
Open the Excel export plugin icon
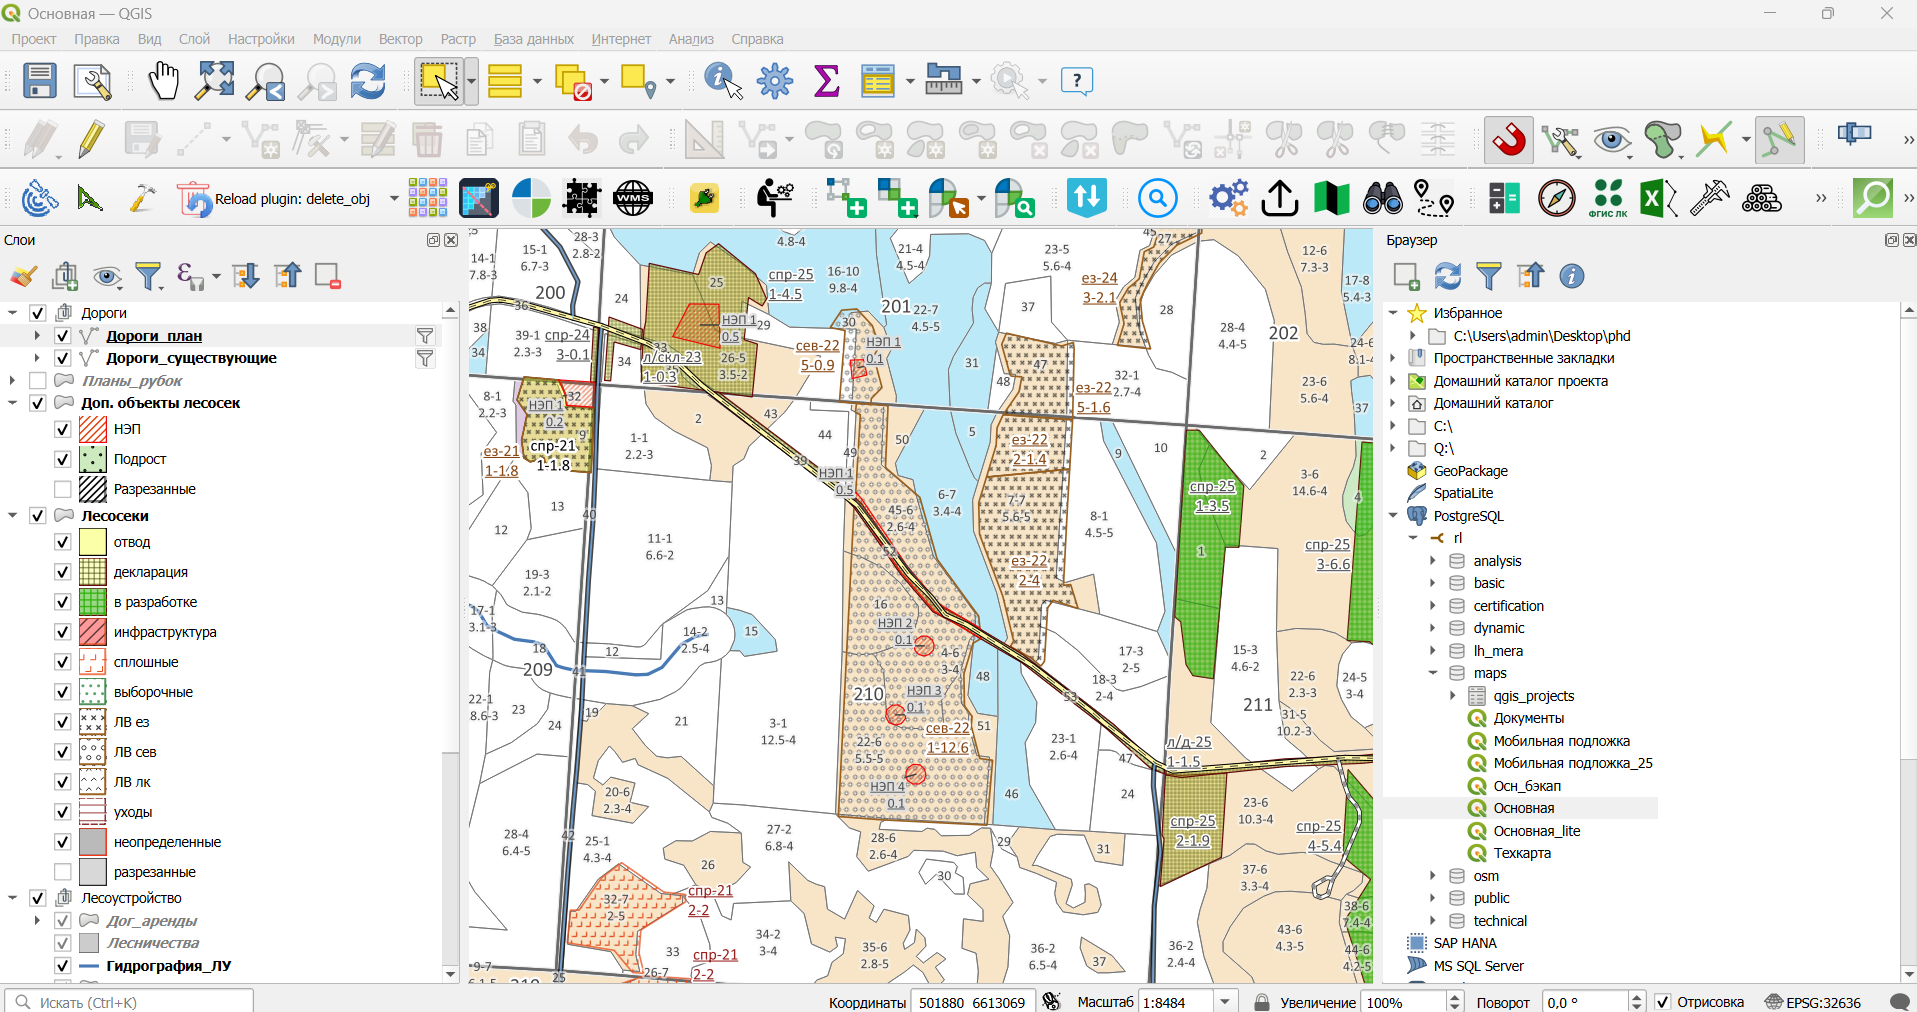[1659, 199]
